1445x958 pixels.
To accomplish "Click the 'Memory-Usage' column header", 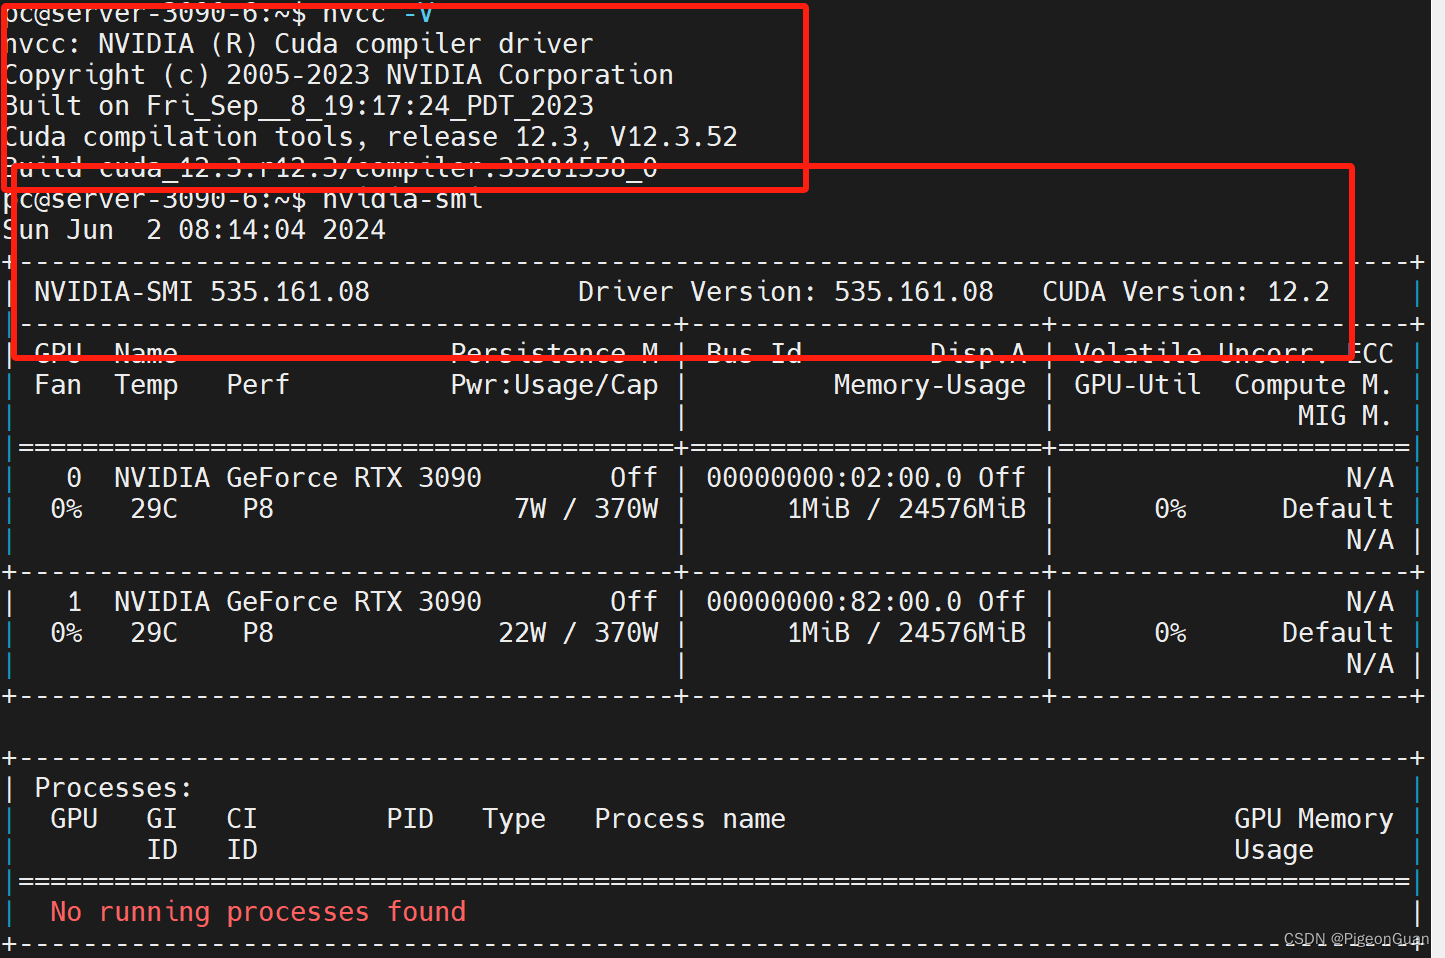I will (x=930, y=386).
